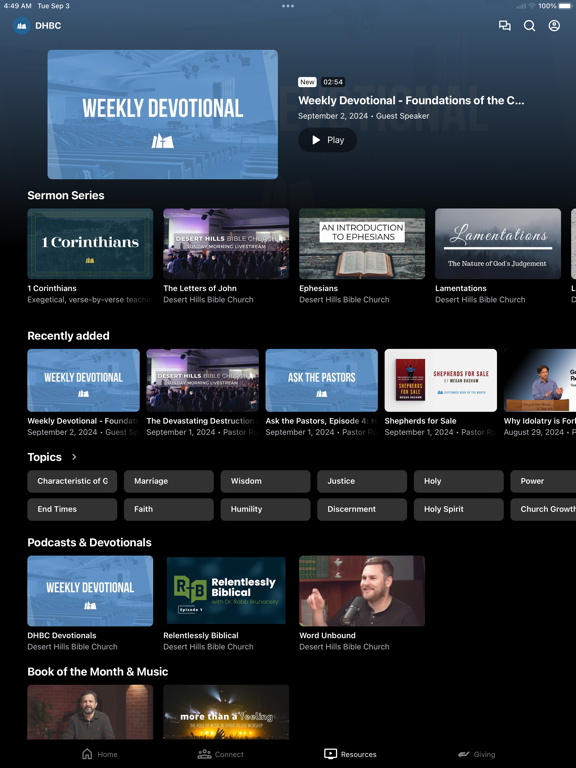576x768 pixels.
Task: Select the Discernment topic
Action: pos(362,509)
